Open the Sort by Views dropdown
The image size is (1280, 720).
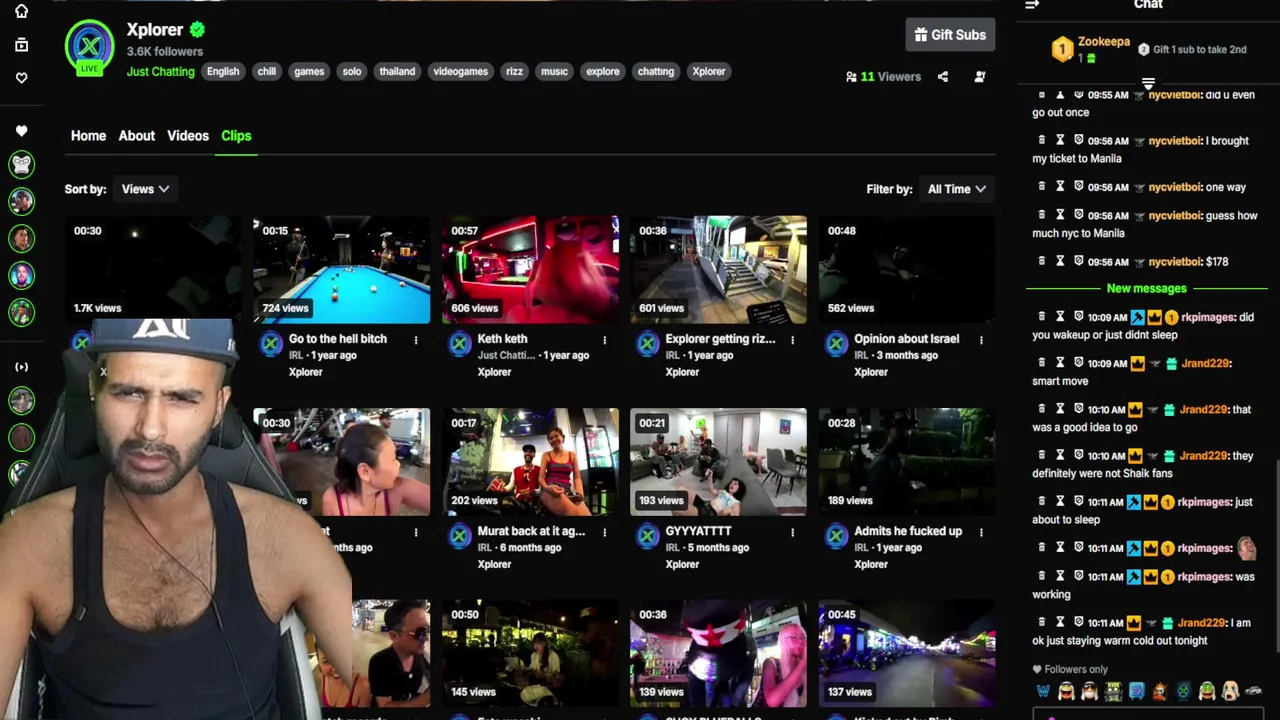[145, 189]
